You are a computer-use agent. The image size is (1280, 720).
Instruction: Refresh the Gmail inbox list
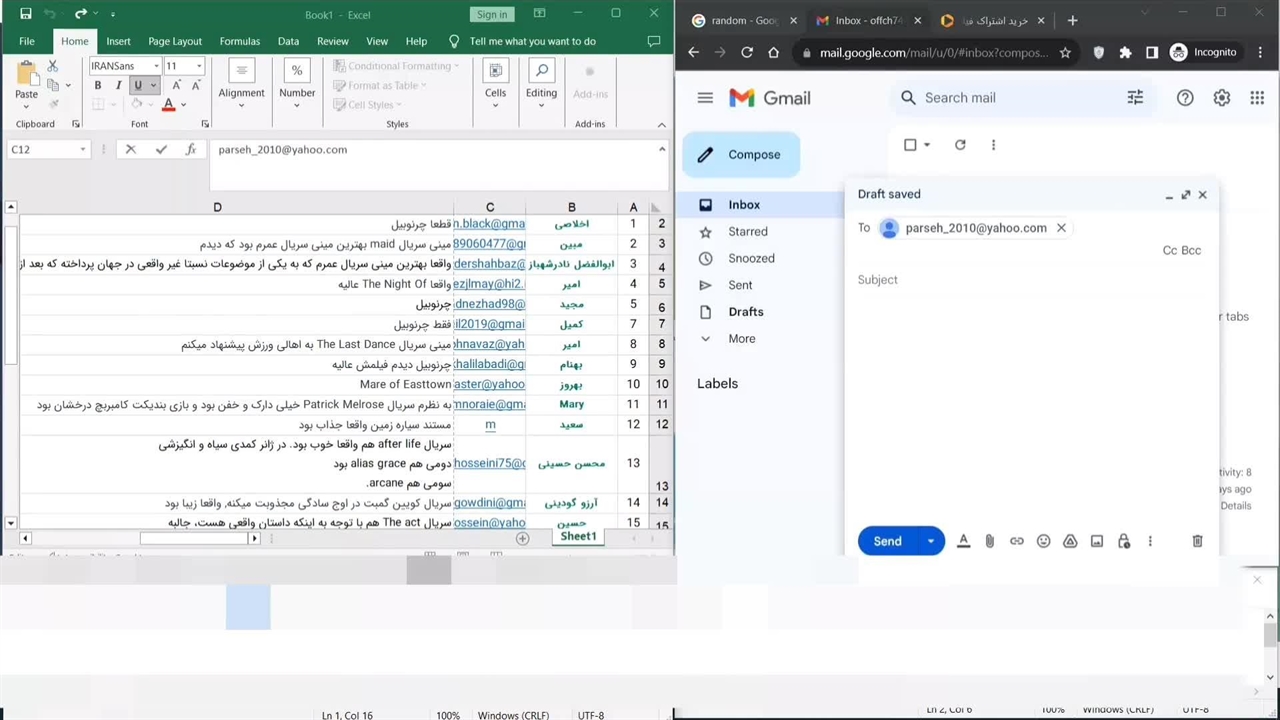click(x=960, y=145)
